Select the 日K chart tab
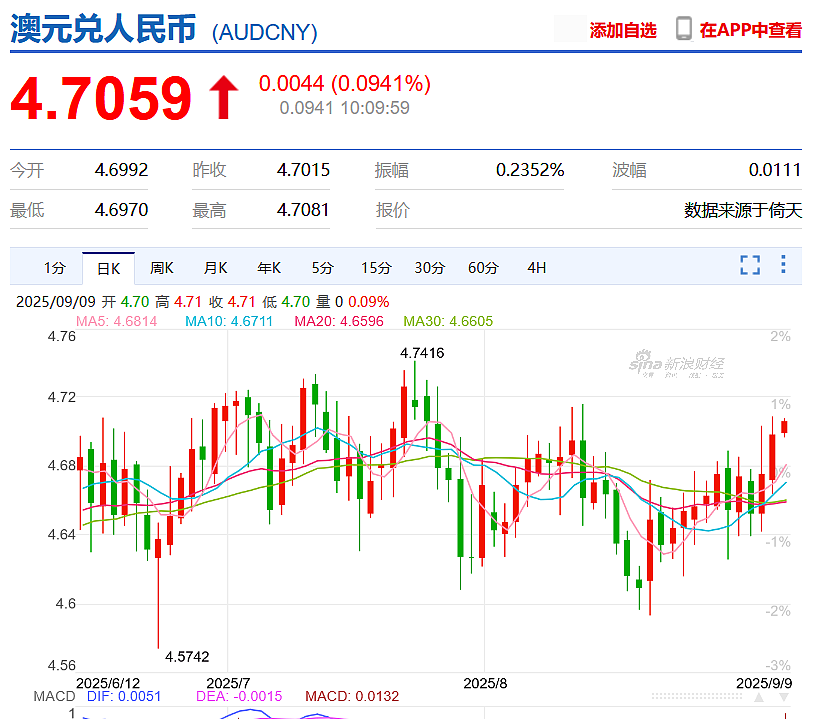This screenshot has width=821, height=719. pos(108,269)
